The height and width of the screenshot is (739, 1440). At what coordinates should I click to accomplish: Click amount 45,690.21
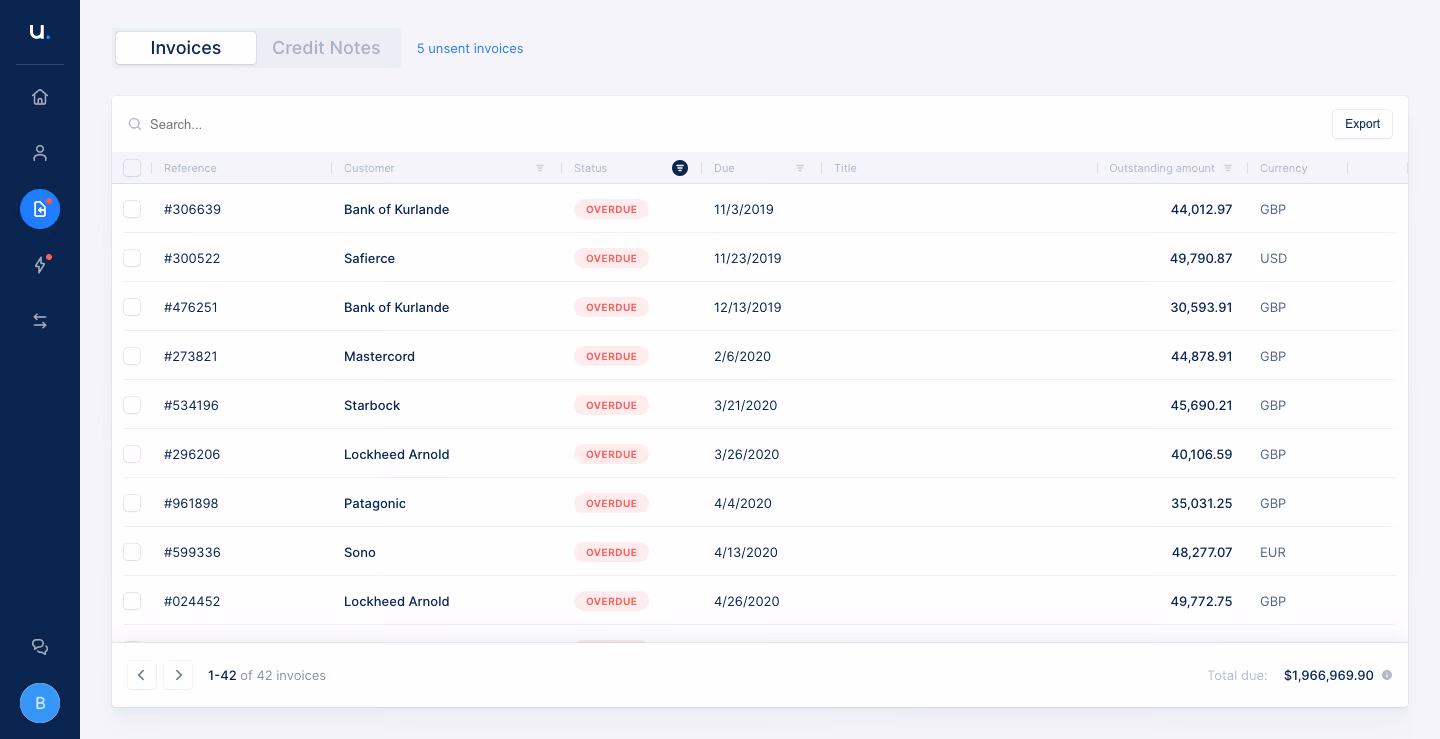coord(1202,405)
